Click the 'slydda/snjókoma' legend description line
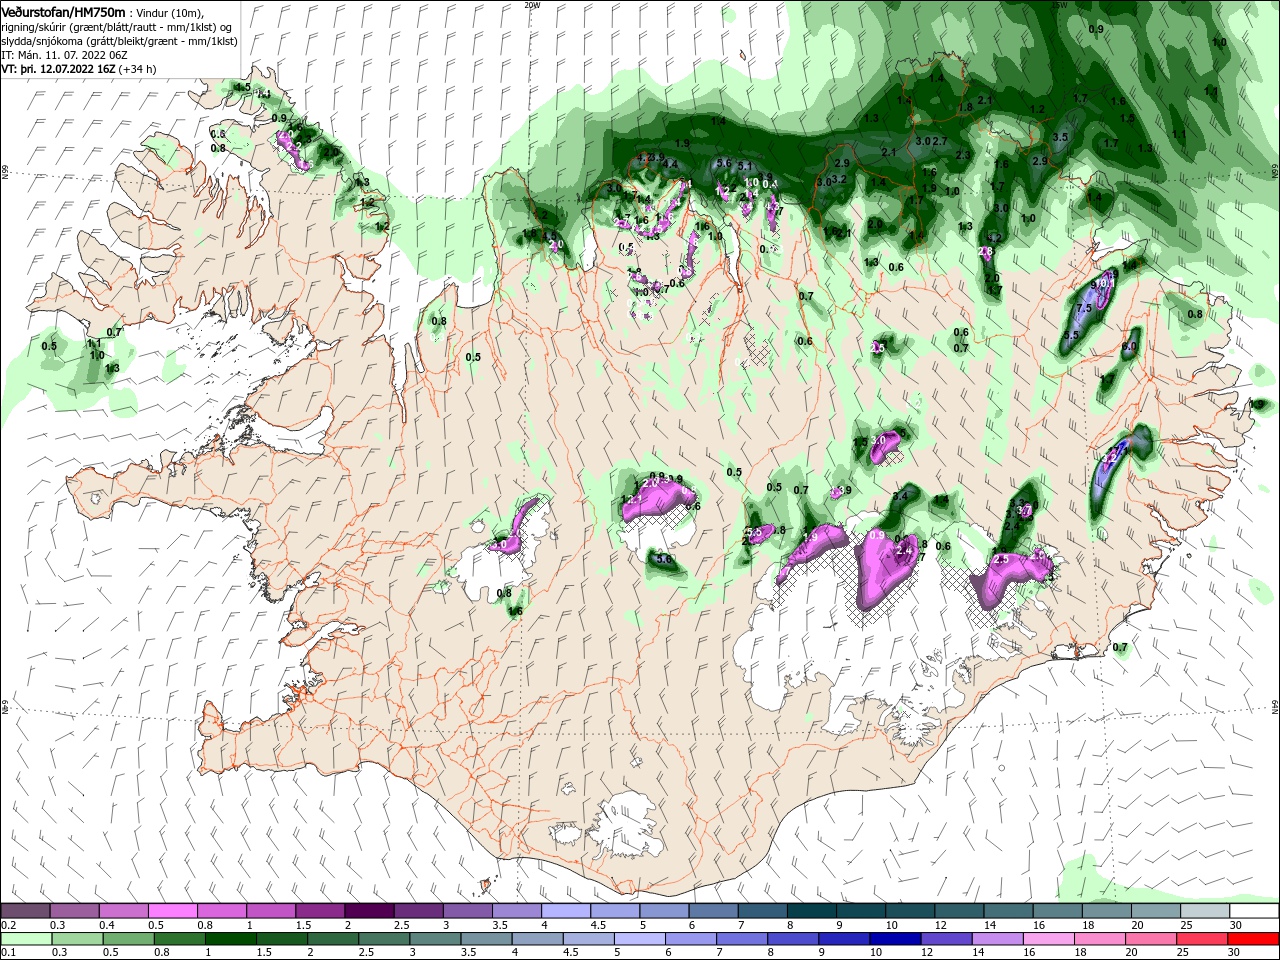Viewport: 1280px width, 960px height. [x=119, y=41]
